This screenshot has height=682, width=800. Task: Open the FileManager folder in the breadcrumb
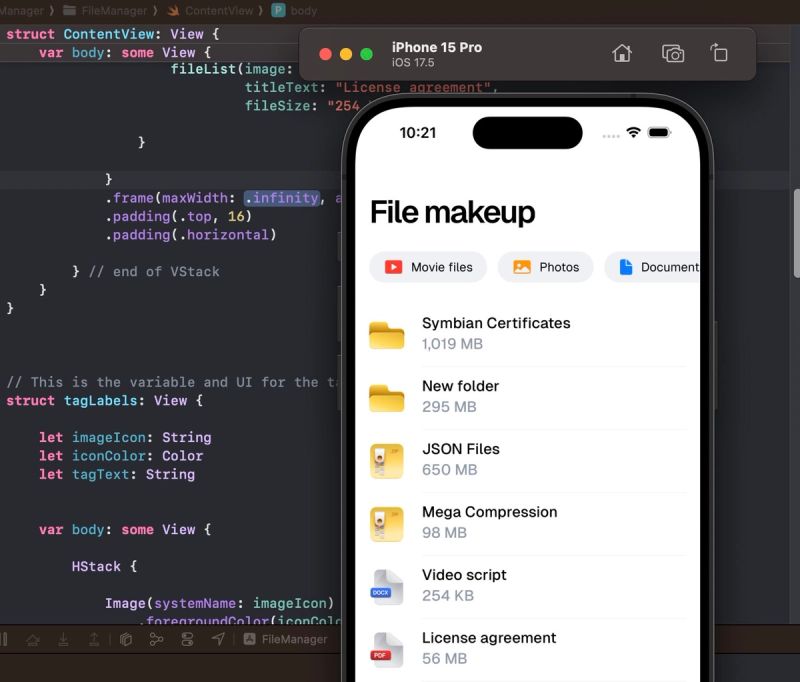click(x=105, y=10)
